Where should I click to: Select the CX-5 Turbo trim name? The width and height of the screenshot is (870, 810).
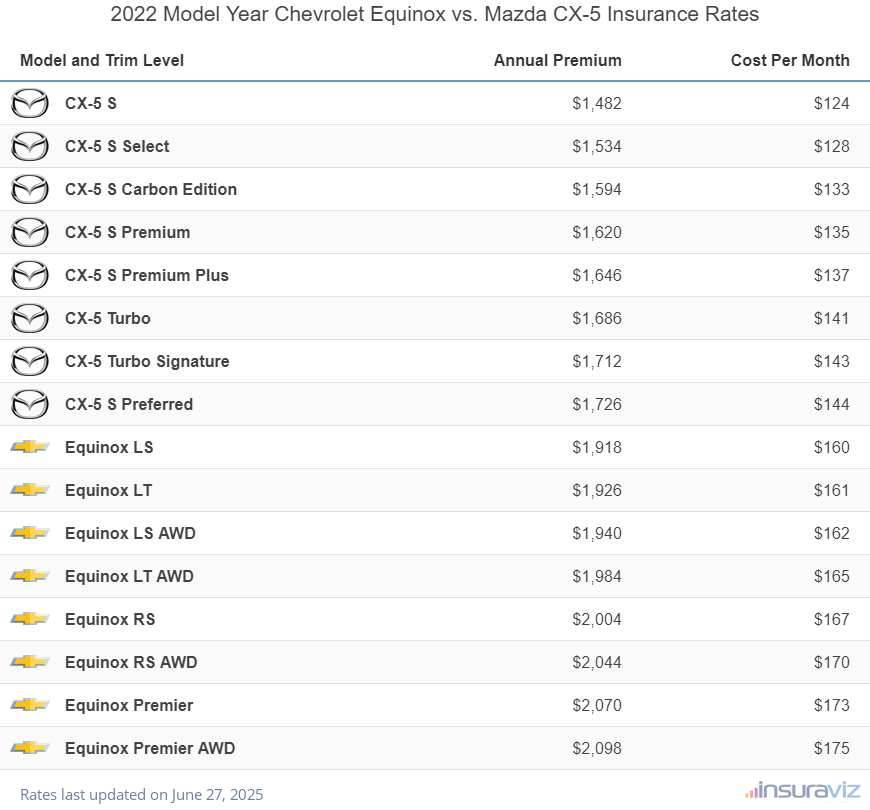pos(108,318)
